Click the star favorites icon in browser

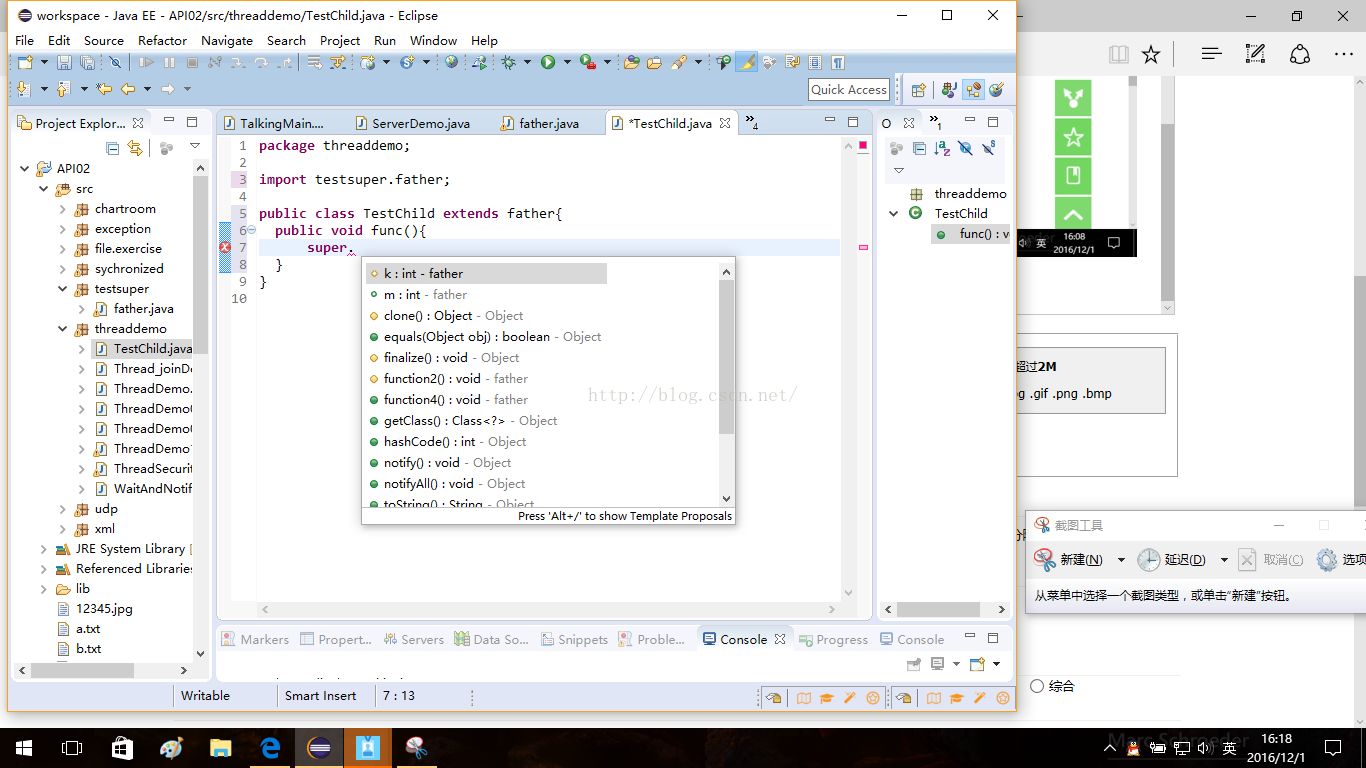coord(1151,54)
